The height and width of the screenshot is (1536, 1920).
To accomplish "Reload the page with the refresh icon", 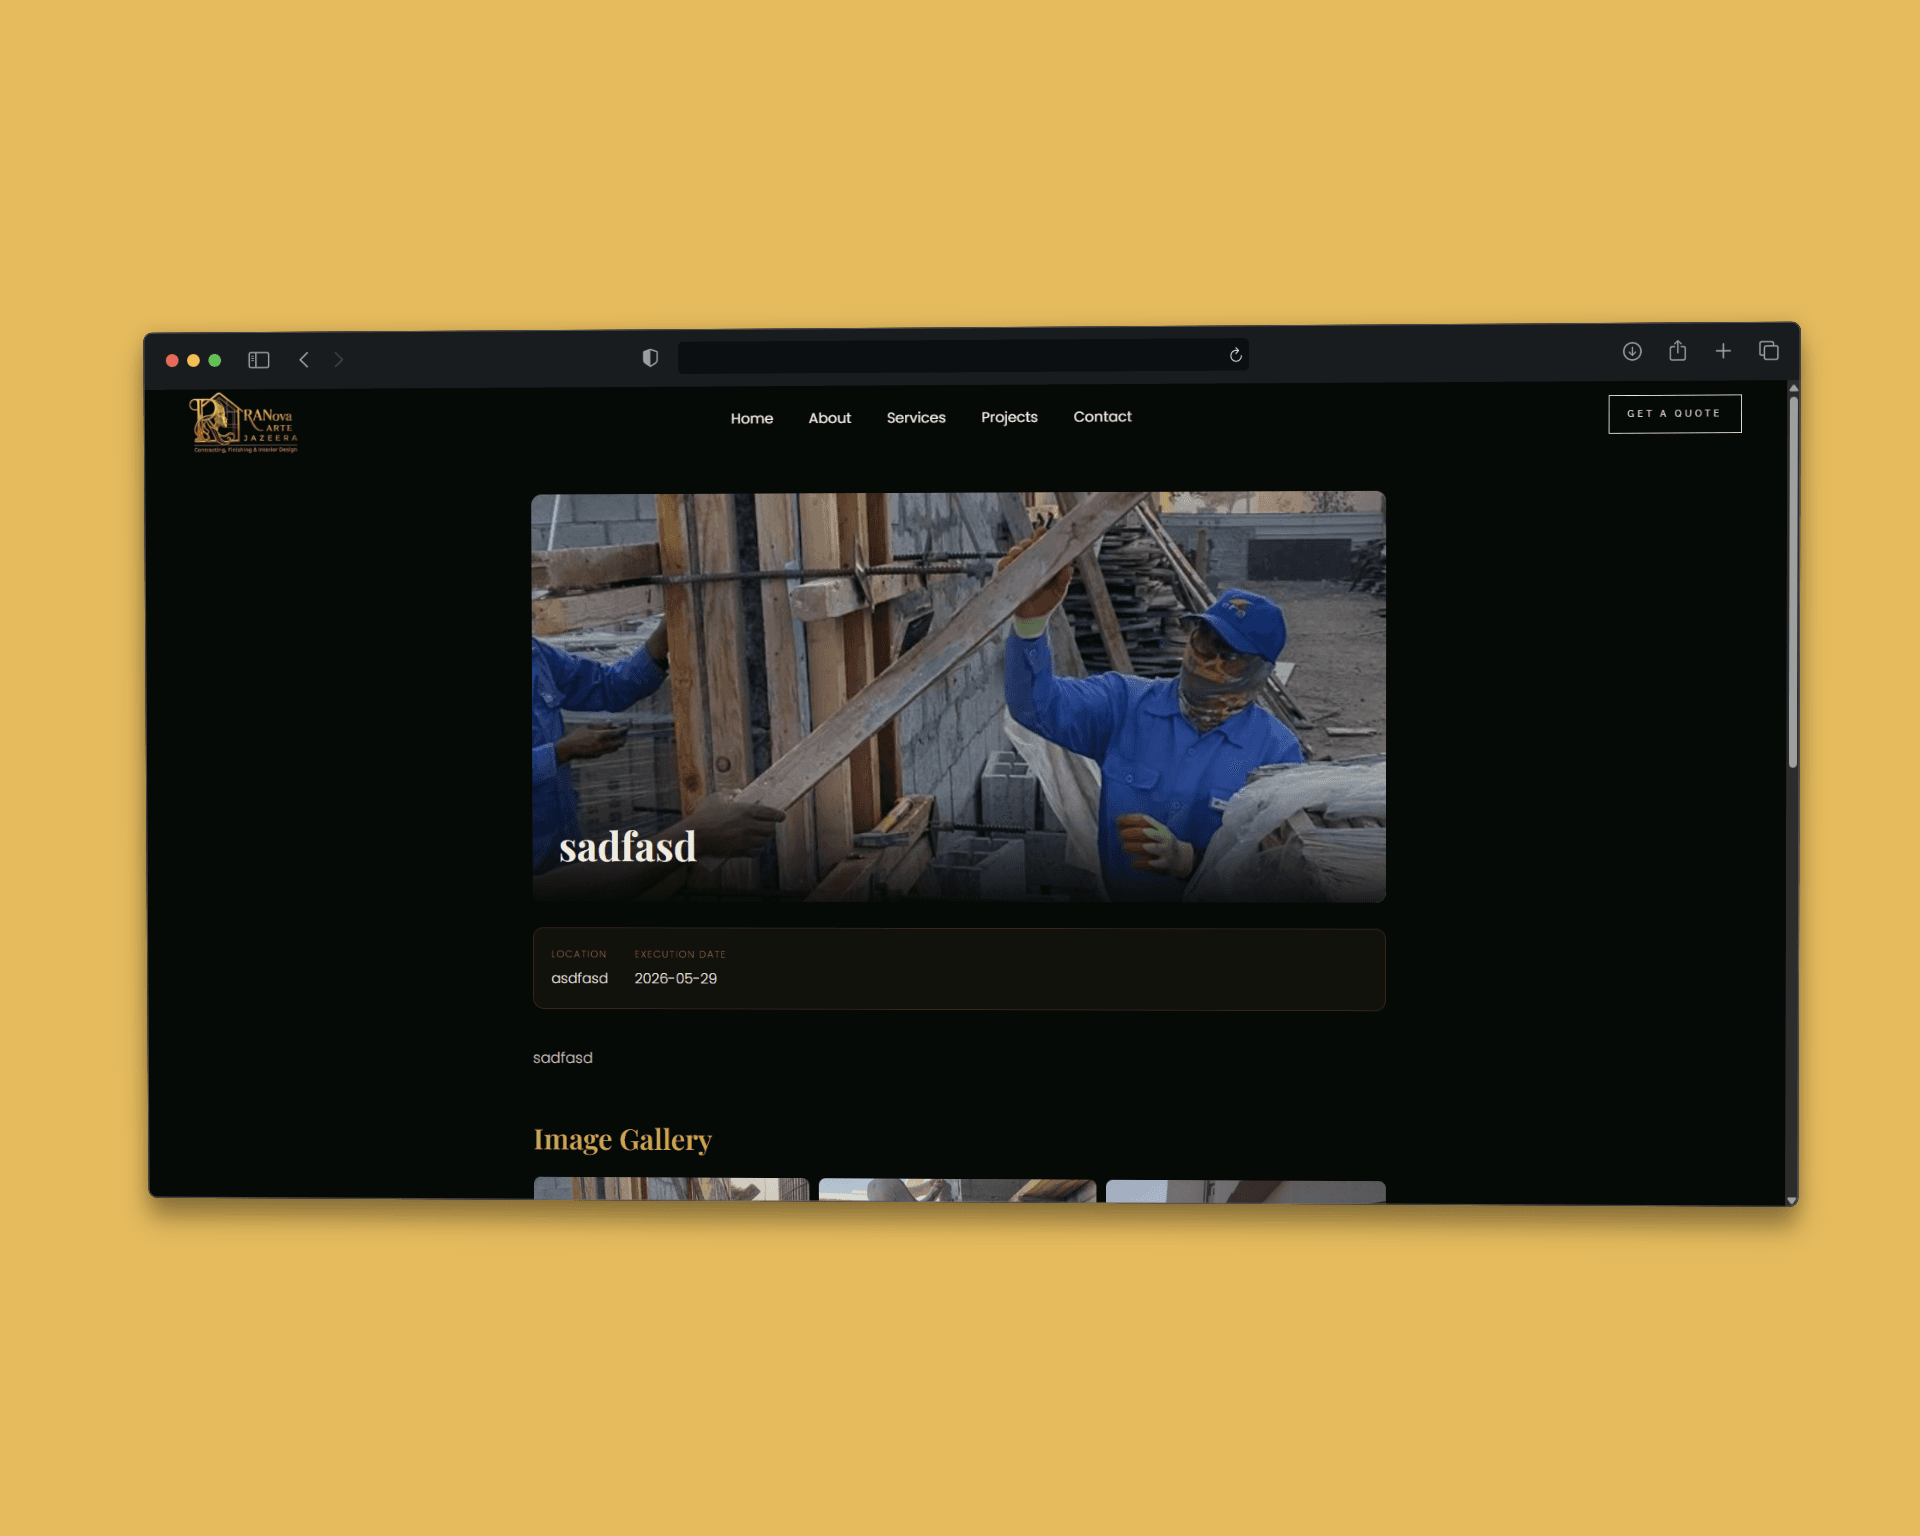I will point(1236,355).
